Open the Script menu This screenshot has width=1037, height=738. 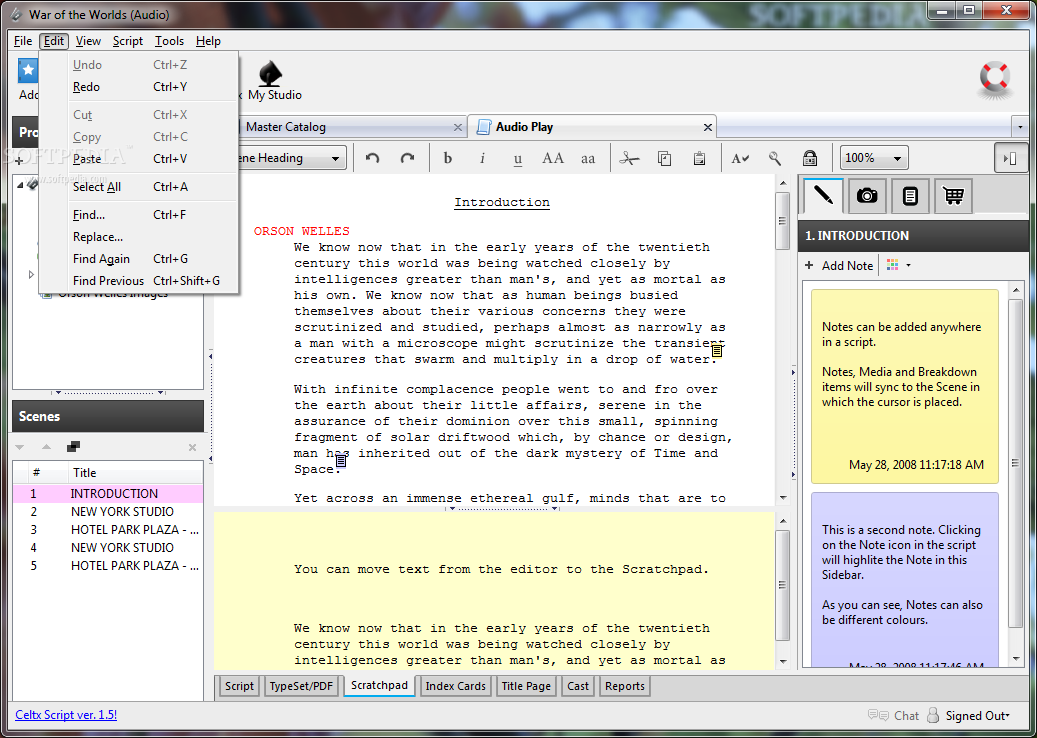[128, 41]
